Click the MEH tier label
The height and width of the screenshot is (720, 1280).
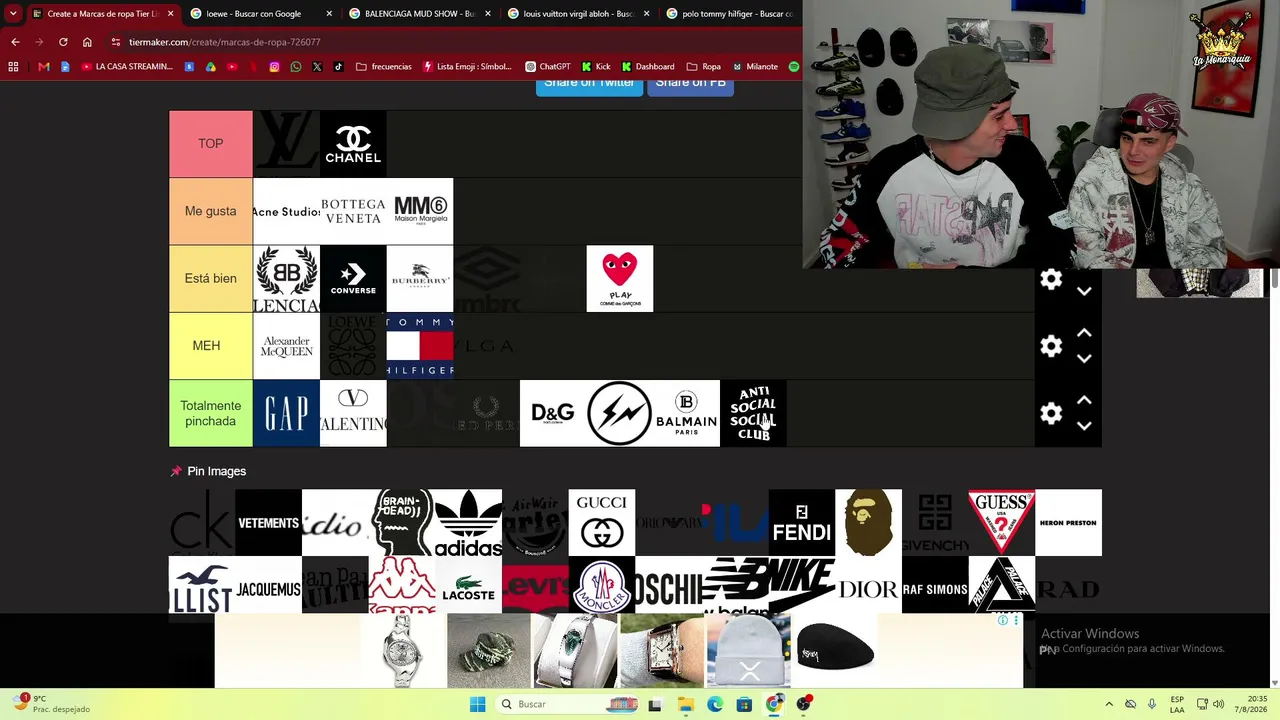point(211,346)
